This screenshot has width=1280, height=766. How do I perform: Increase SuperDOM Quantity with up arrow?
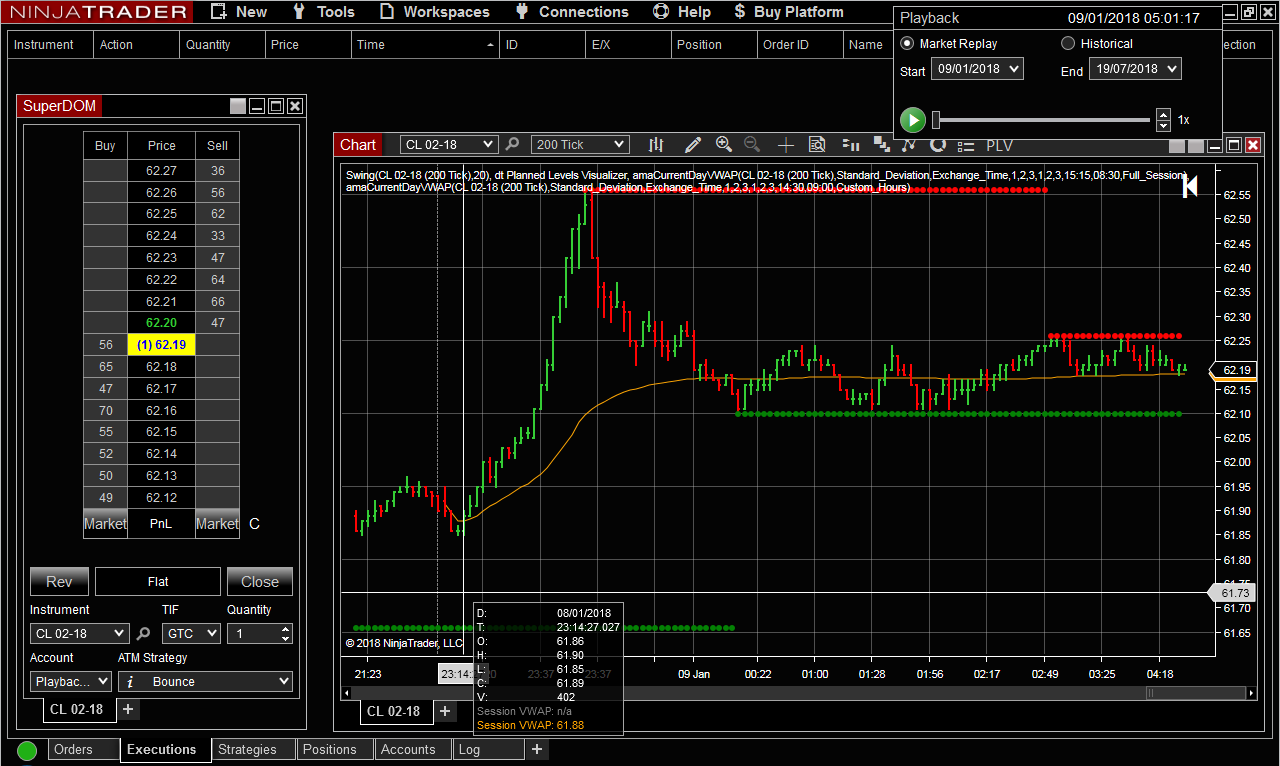(286, 629)
